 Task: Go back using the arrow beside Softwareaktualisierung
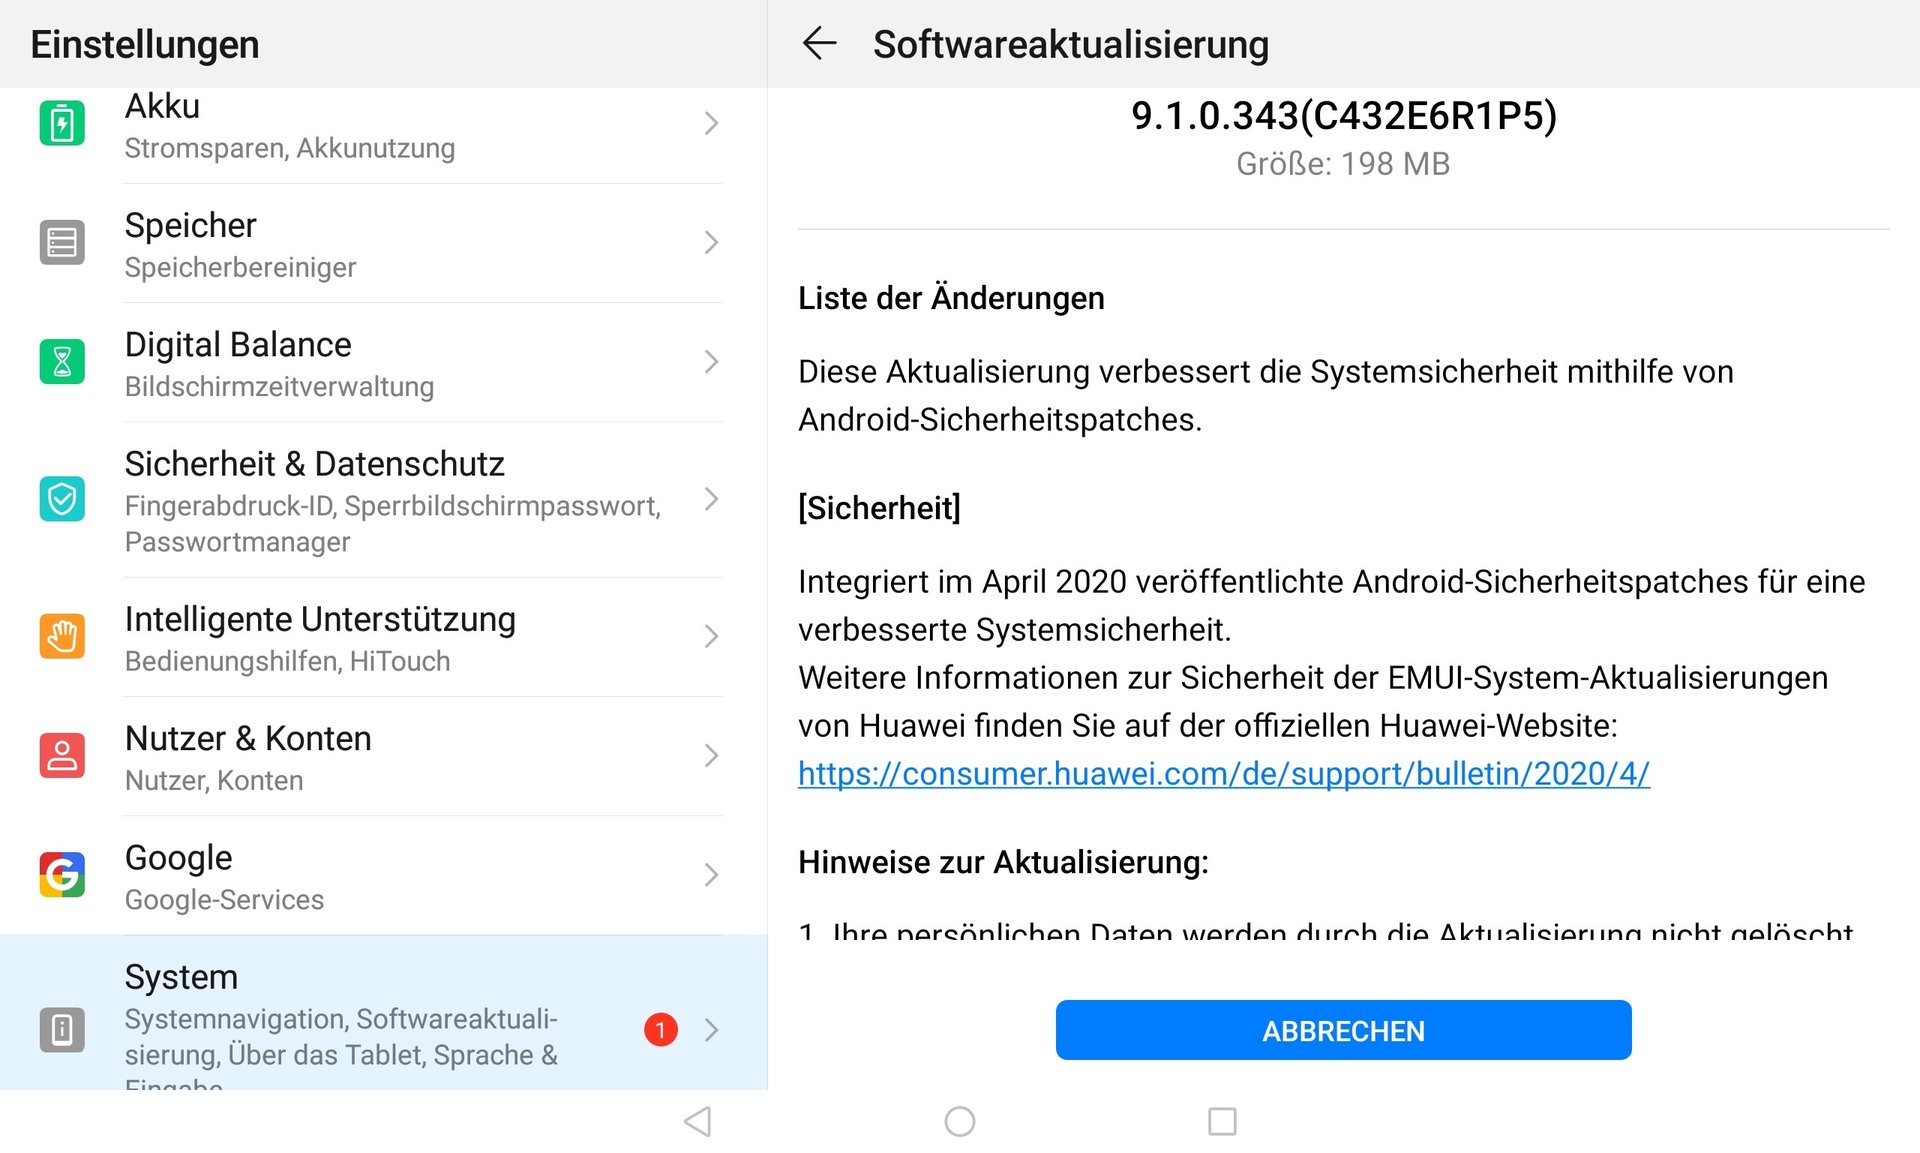pos(819,44)
